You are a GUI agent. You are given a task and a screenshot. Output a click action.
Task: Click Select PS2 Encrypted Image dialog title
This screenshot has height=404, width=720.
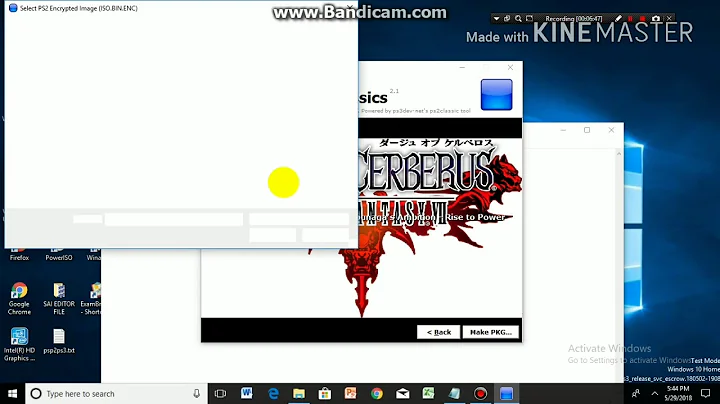[x=79, y=8]
